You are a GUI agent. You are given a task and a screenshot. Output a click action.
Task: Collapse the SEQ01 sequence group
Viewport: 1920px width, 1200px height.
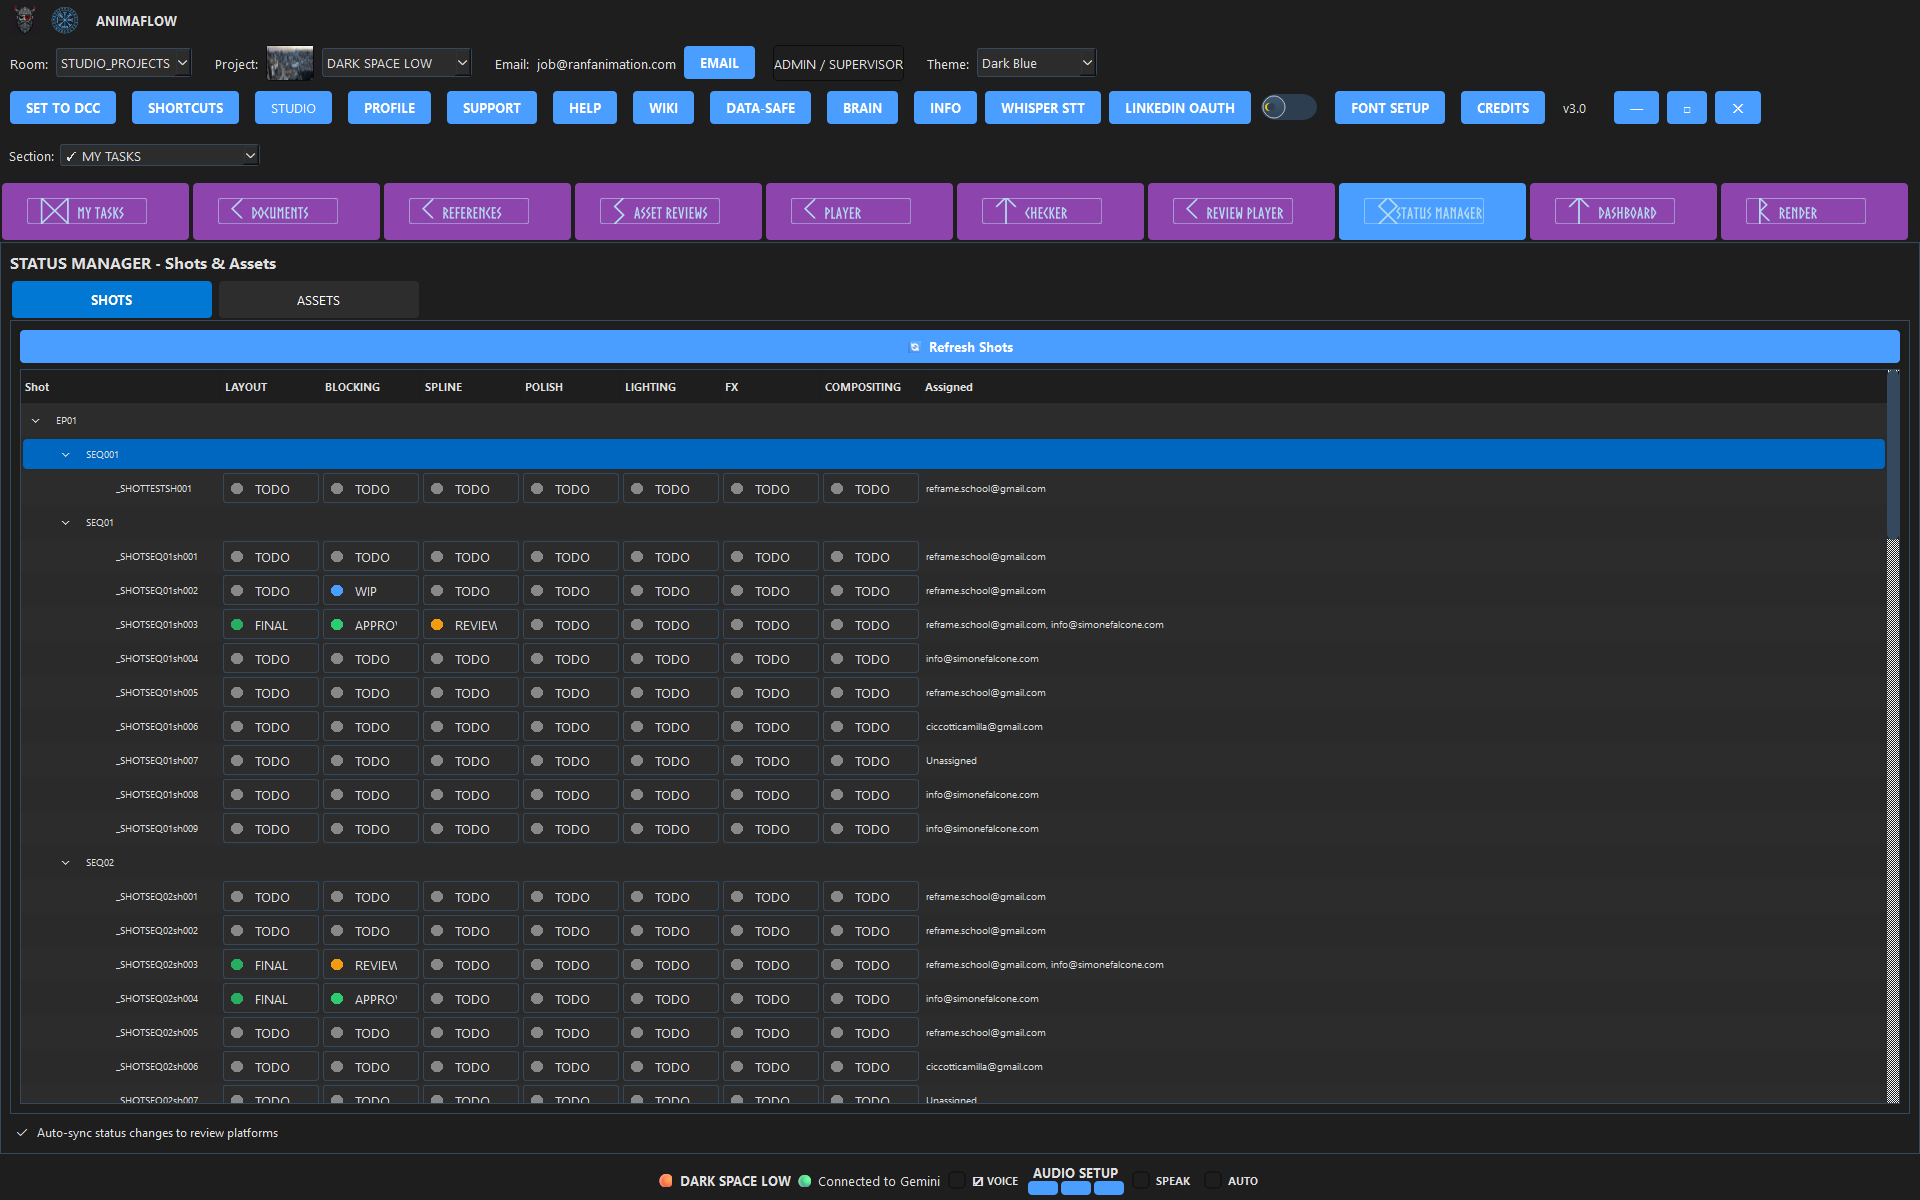[x=66, y=522]
